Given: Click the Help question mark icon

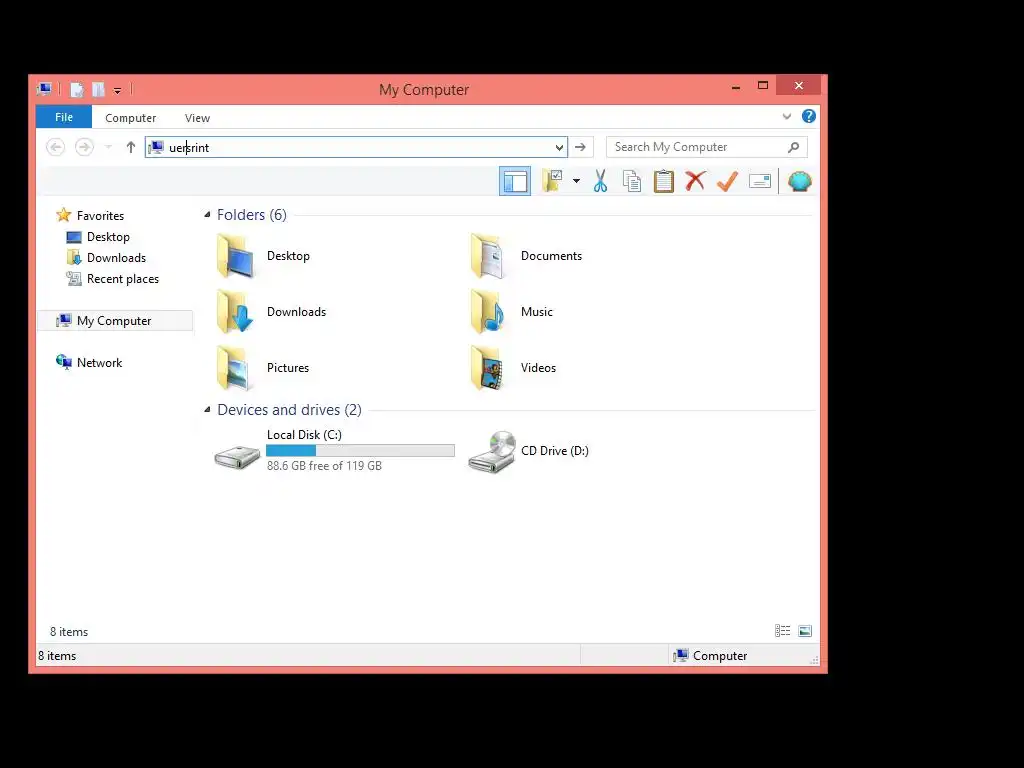Looking at the screenshot, I should (x=808, y=116).
